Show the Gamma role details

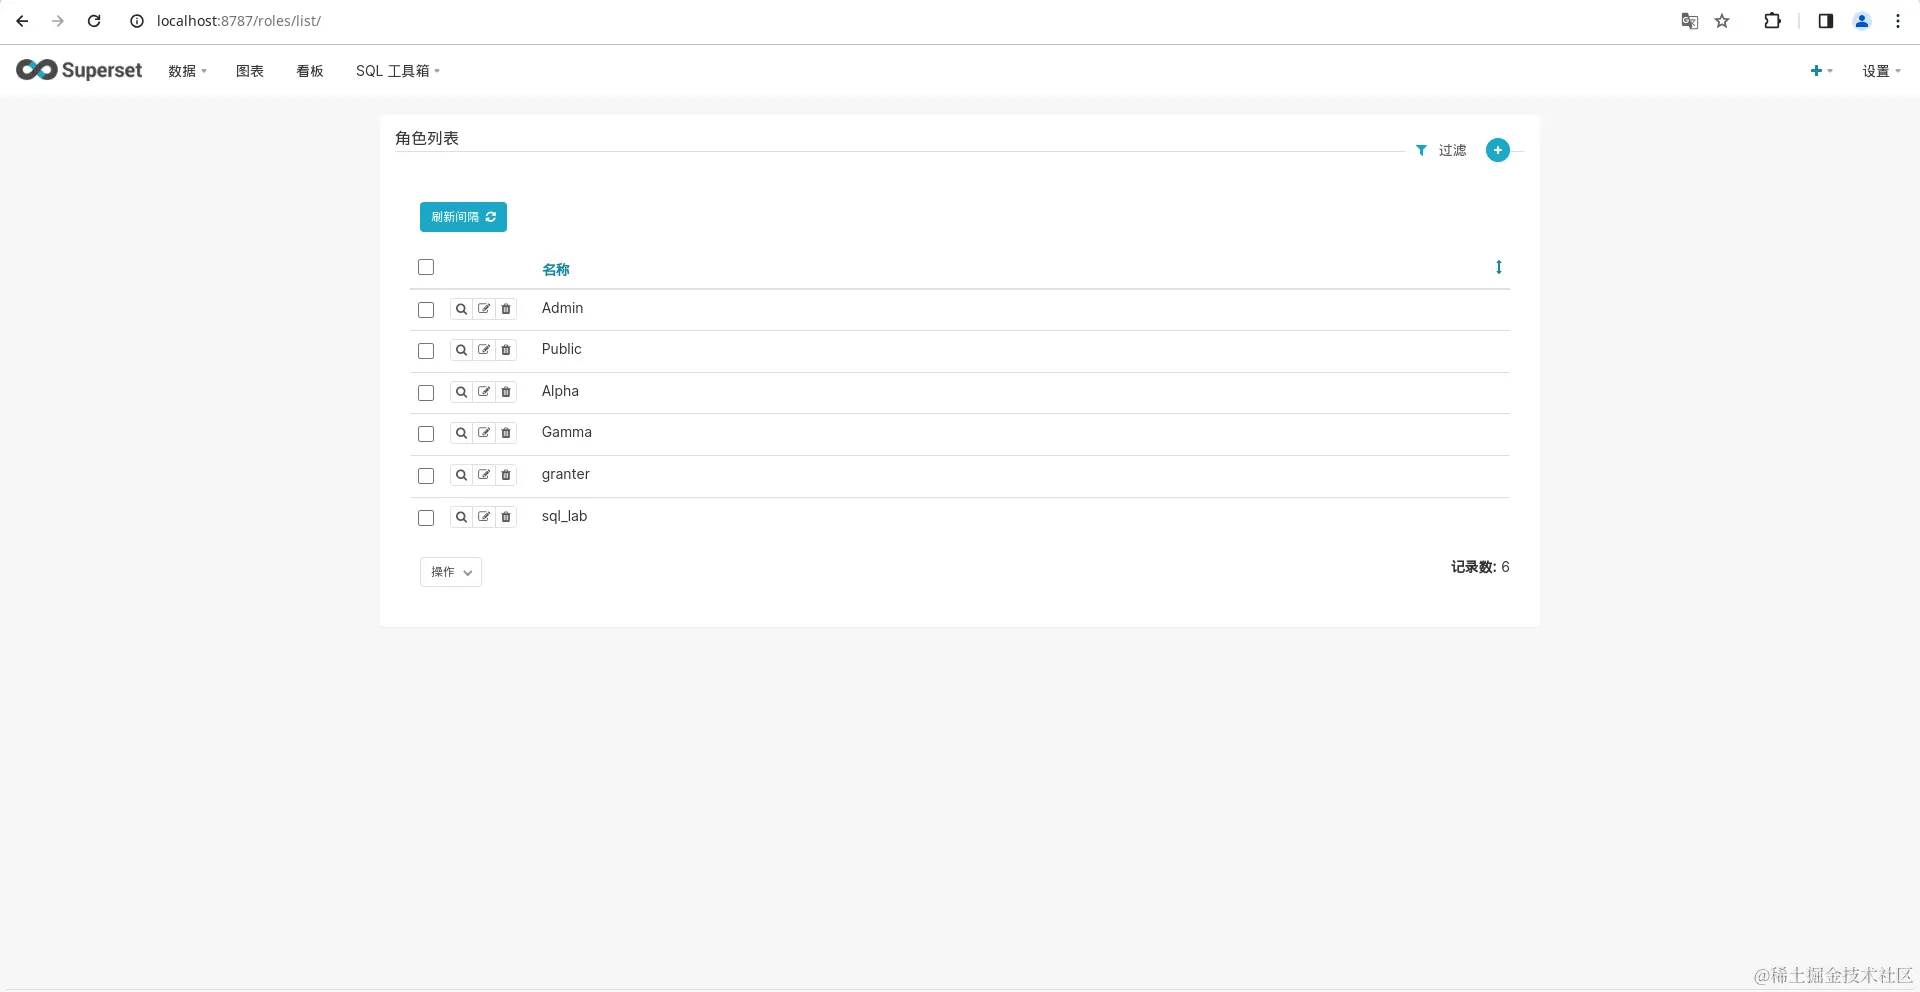461,433
